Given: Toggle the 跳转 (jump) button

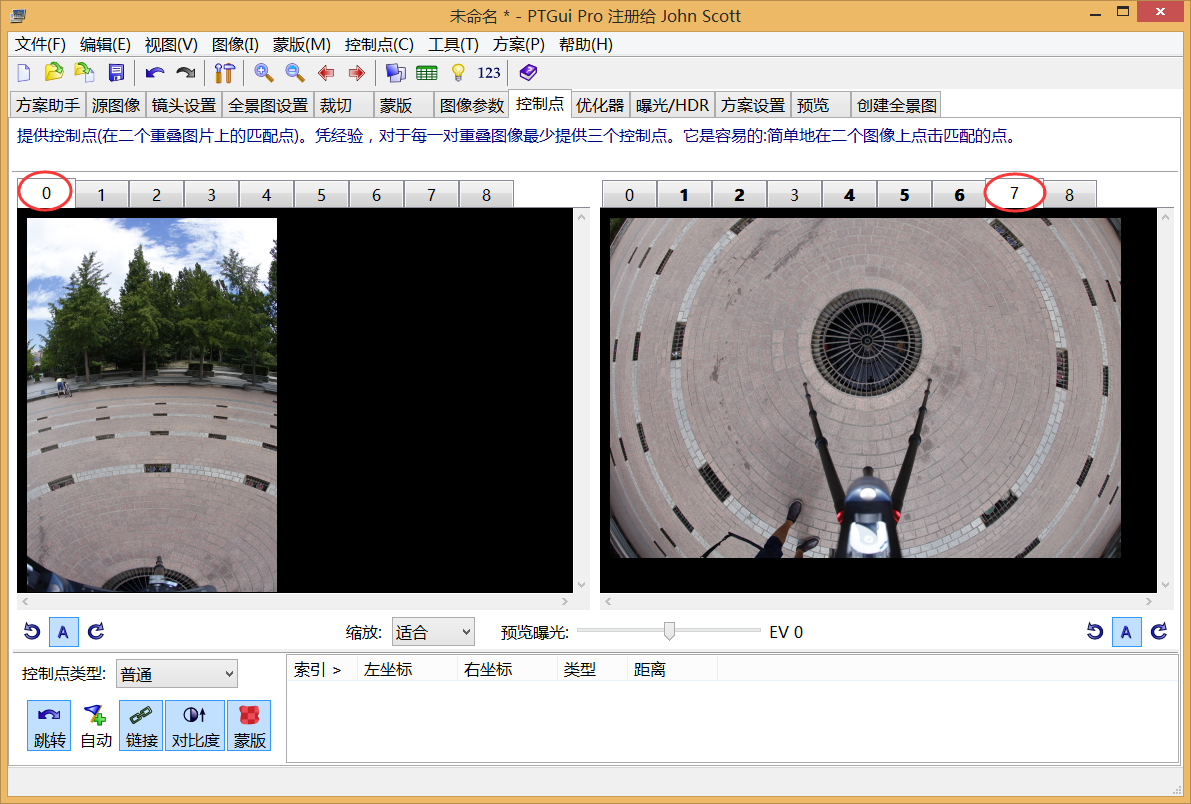Looking at the screenshot, I should click(x=49, y=726).
